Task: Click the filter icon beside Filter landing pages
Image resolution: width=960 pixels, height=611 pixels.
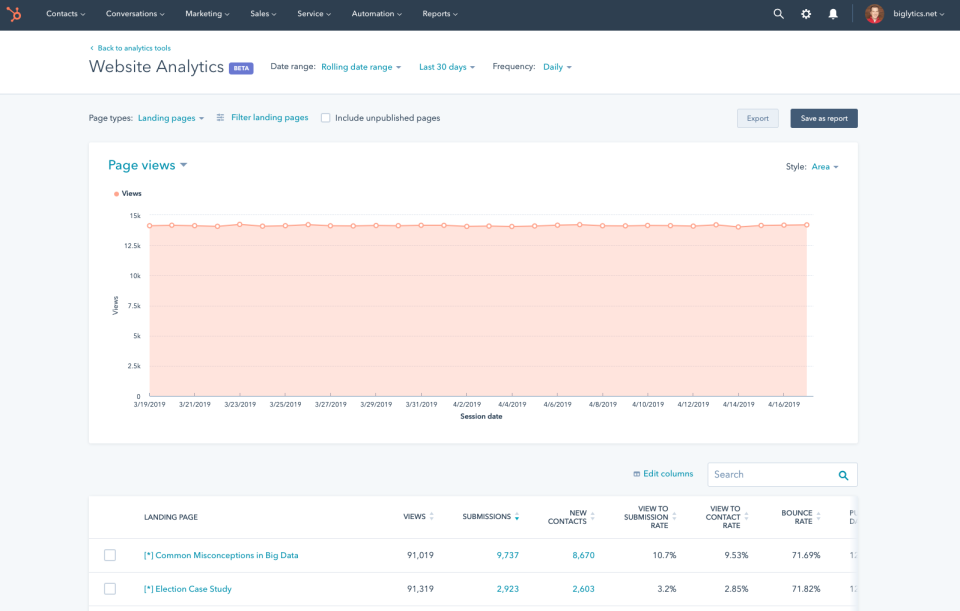Action: coord(221,117)
